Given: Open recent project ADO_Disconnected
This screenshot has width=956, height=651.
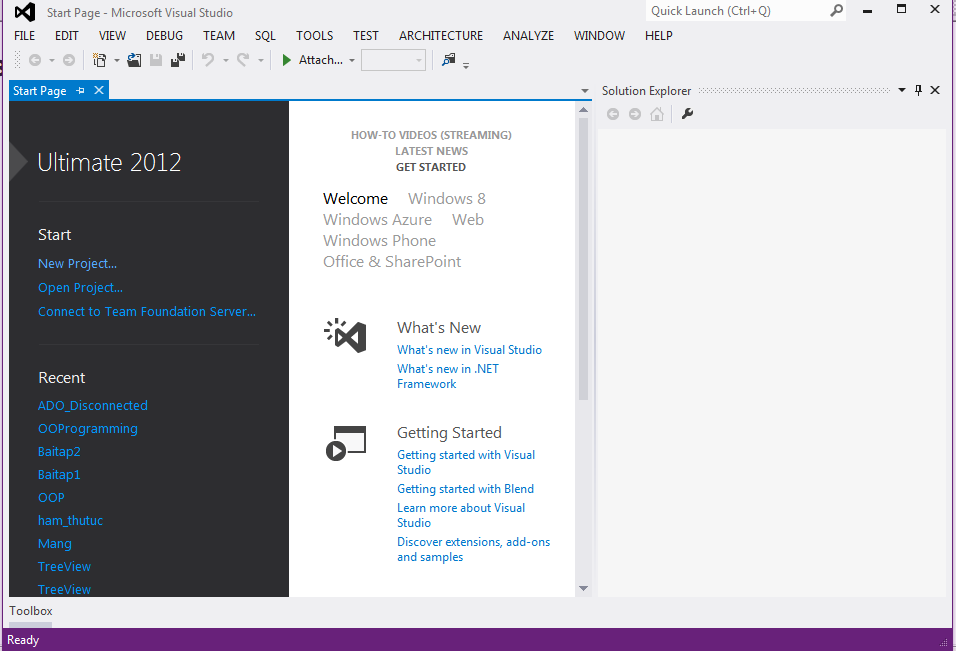Looking at the screenshot, I should click(x=93, y=405).
